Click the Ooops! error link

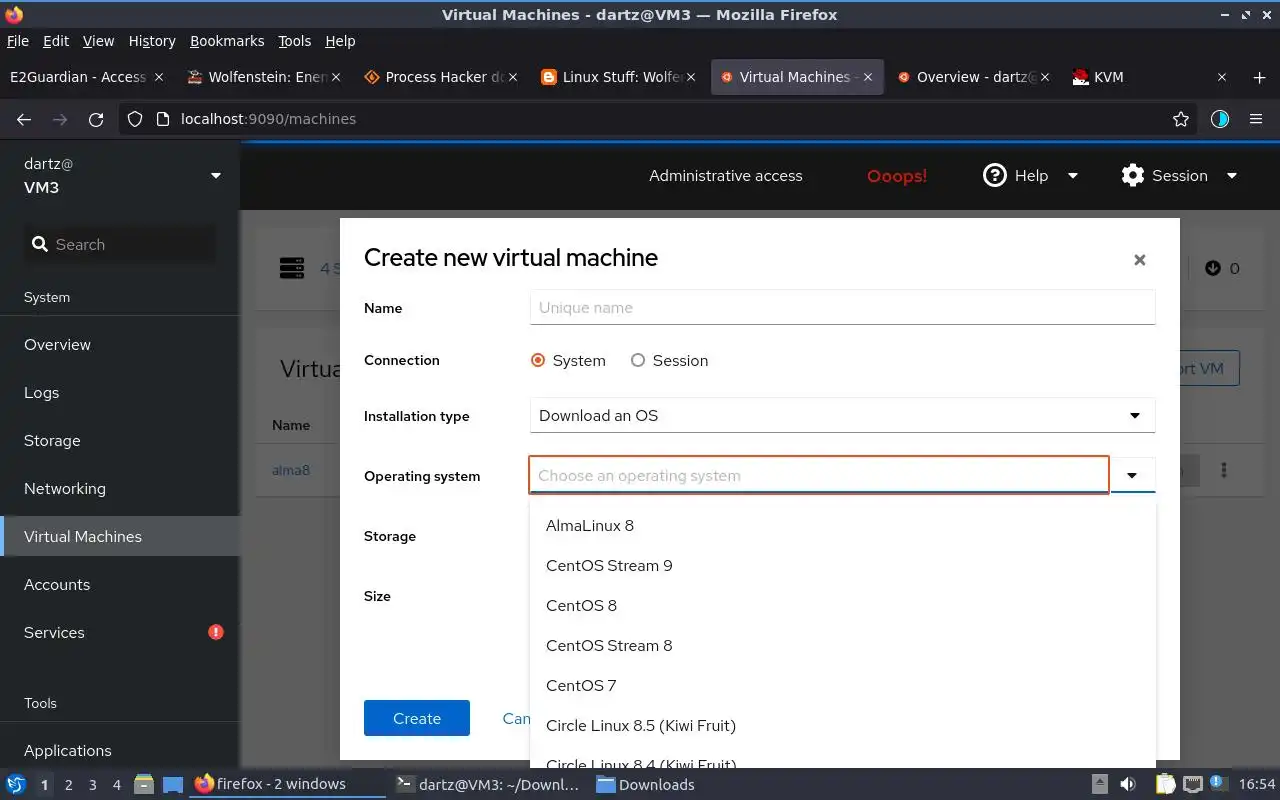pos(897,175)
